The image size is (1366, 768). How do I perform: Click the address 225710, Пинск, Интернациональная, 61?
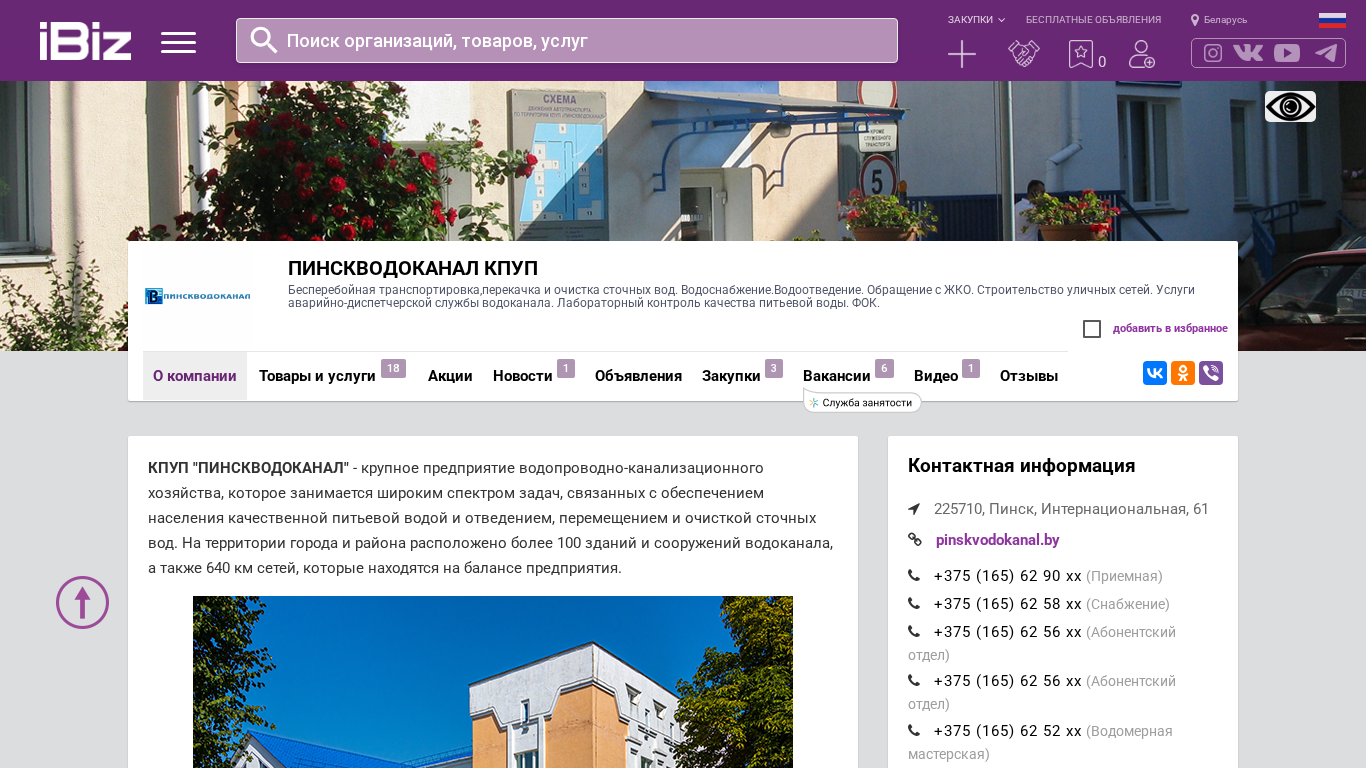pos(1071,509)
